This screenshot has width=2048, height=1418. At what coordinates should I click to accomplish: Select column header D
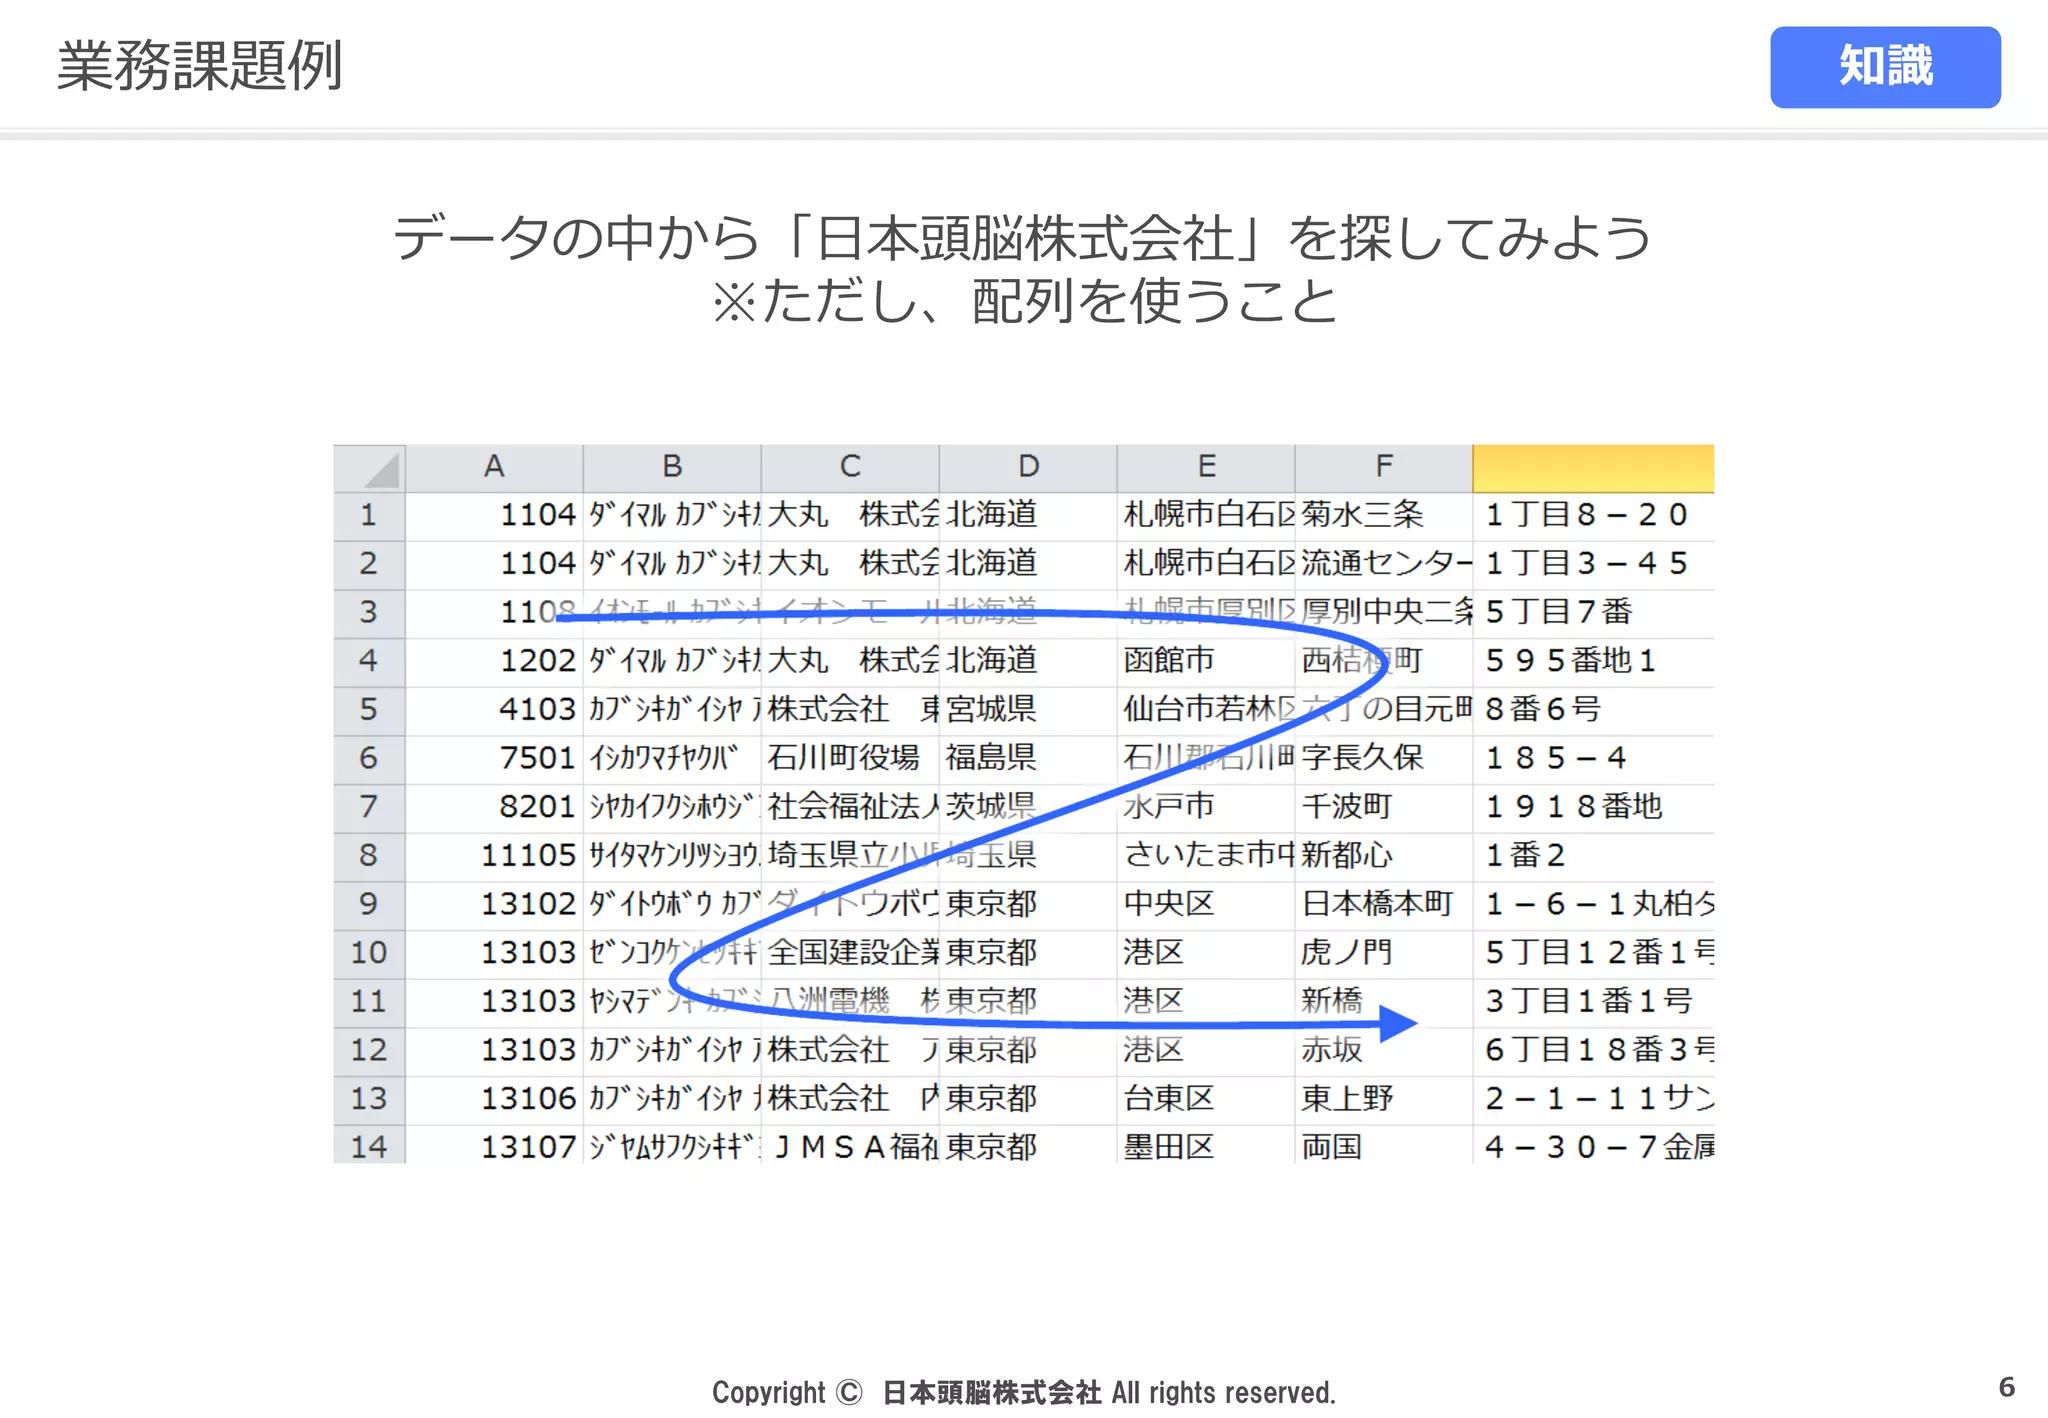1028,468
